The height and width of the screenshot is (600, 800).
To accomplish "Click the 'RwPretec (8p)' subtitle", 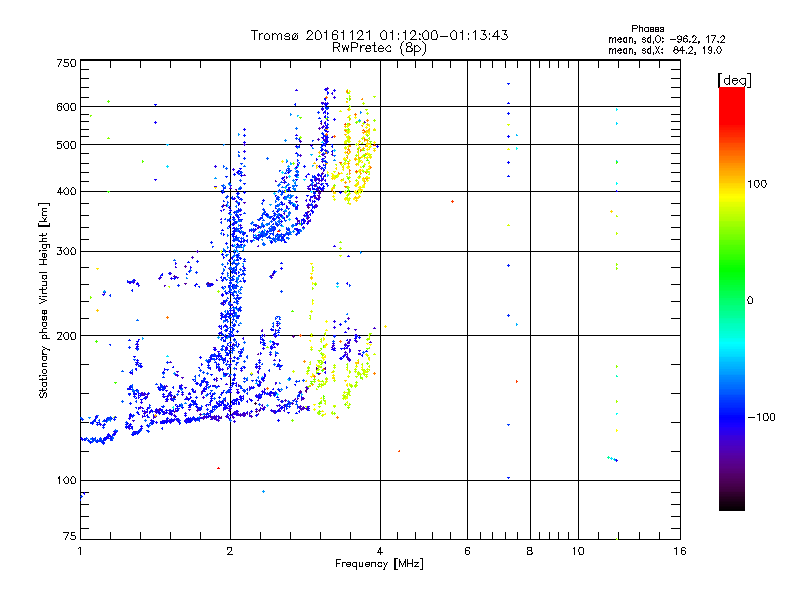I will [x=379, y=48].
